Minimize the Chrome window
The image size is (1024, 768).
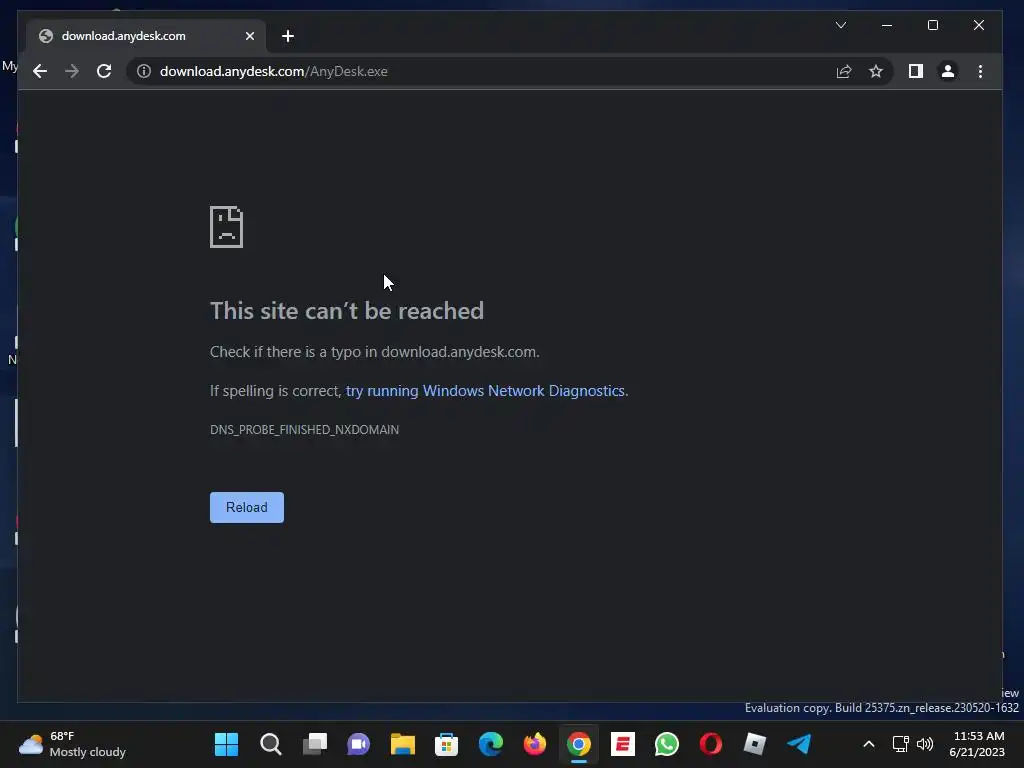tap(887, 25)
